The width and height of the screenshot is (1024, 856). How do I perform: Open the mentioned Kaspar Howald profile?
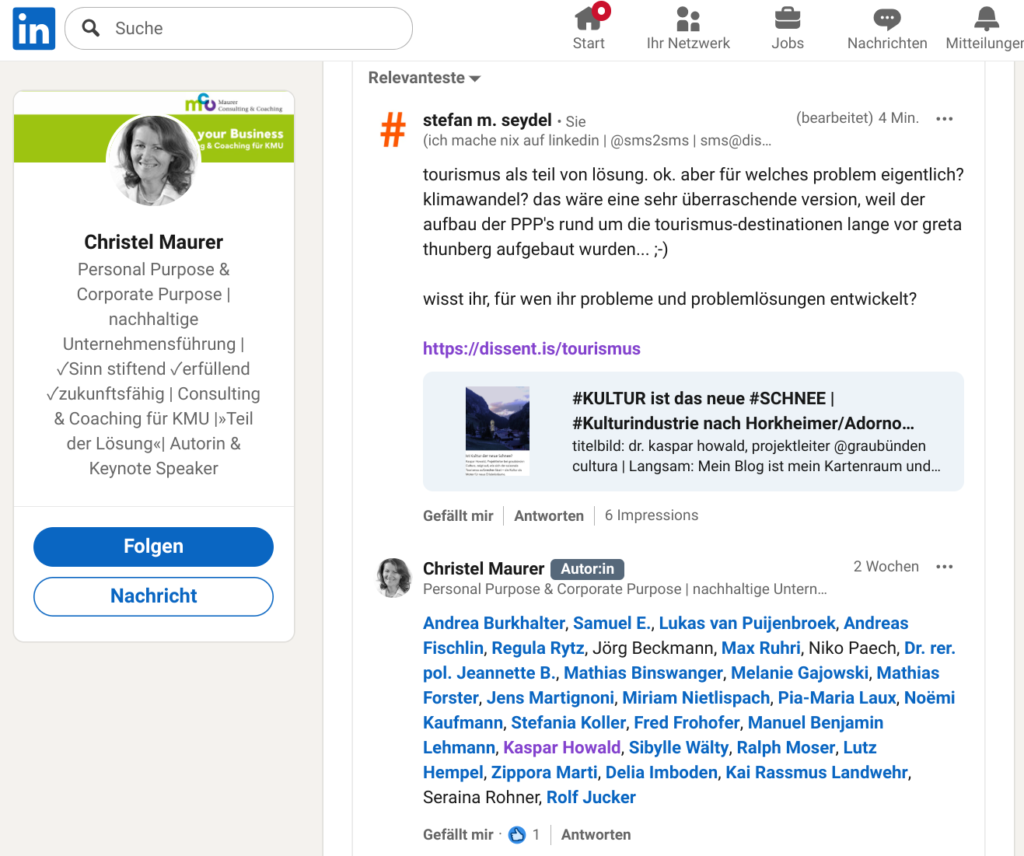561,748
